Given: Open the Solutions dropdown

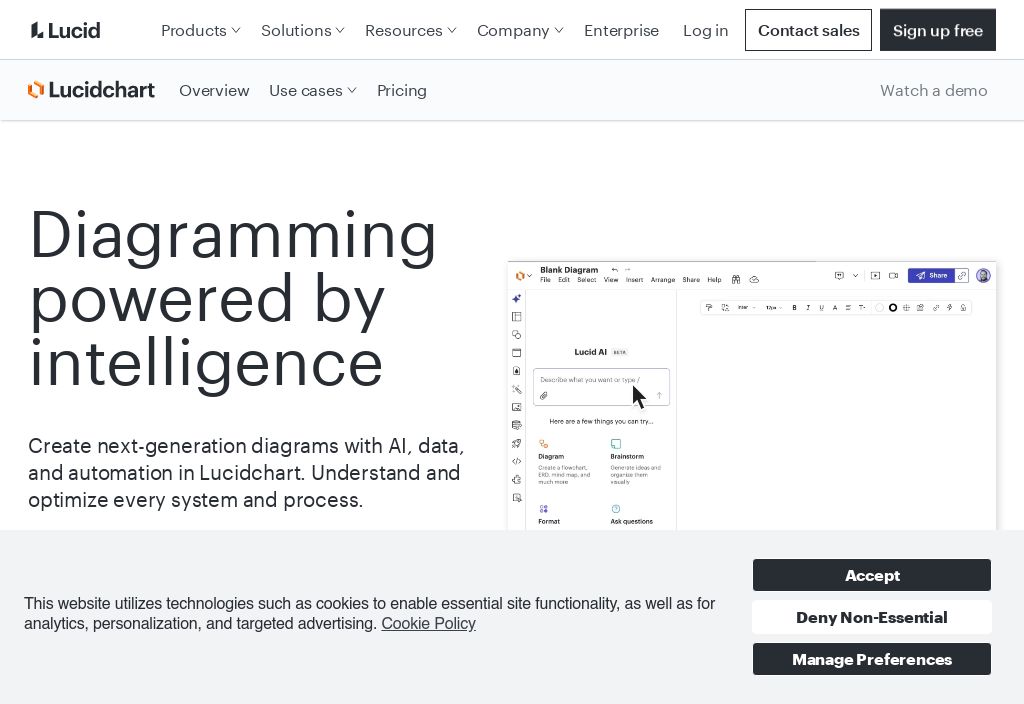Looking at the screenshot, I should point(302,30).
